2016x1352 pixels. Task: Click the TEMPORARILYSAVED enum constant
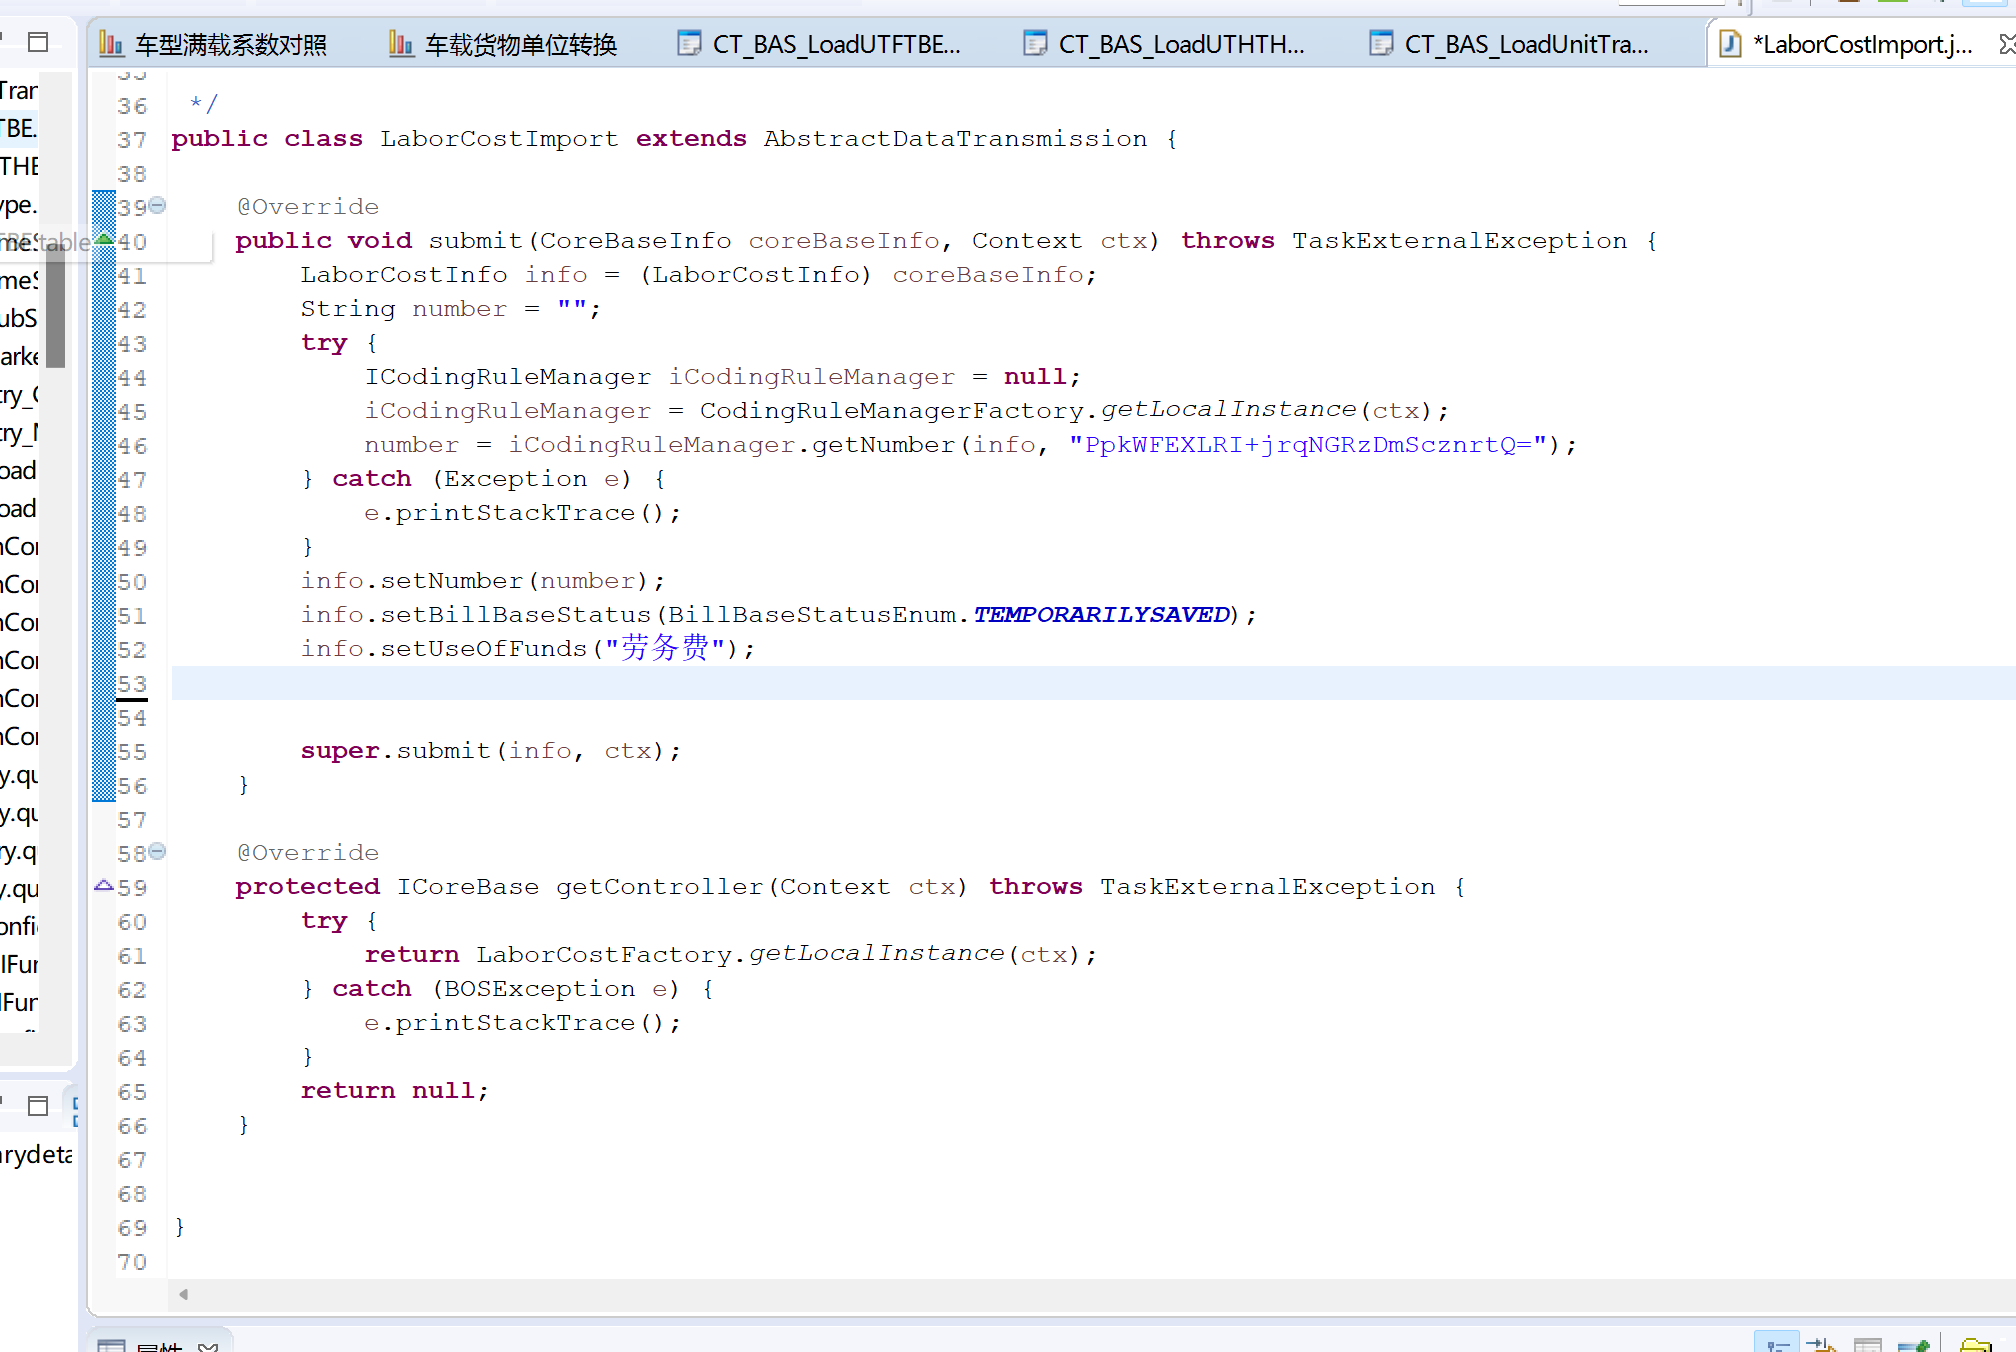pos(1101,615)
